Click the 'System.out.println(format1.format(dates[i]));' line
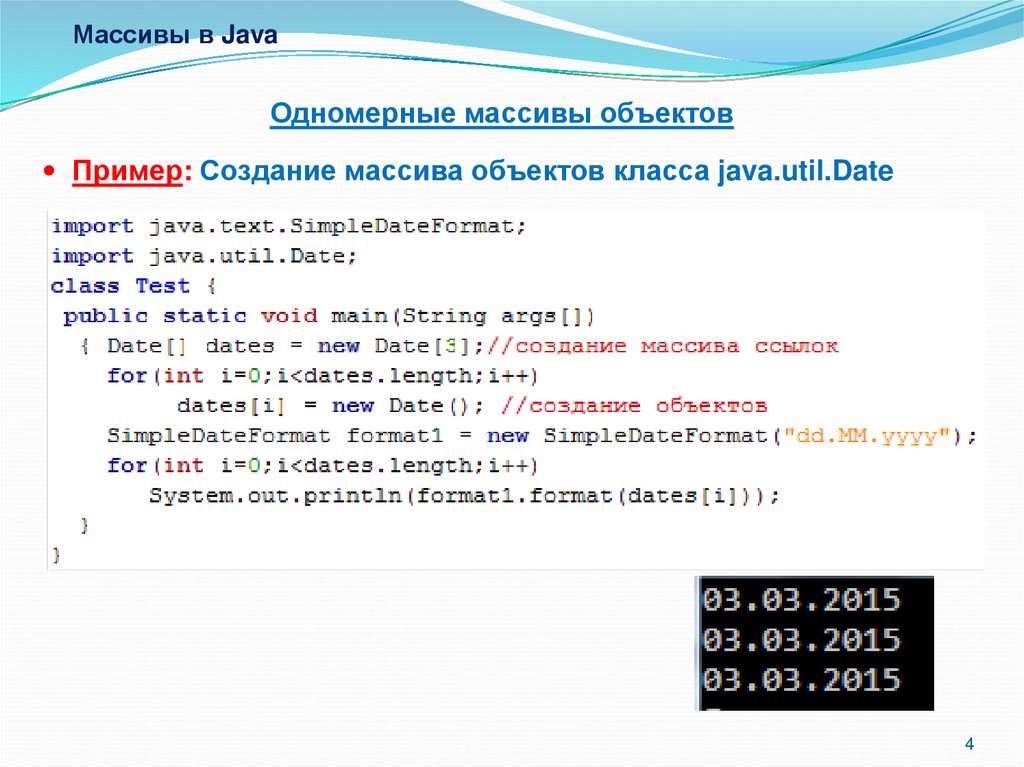This screenshot has width=1024, height=767. [464, 496]
